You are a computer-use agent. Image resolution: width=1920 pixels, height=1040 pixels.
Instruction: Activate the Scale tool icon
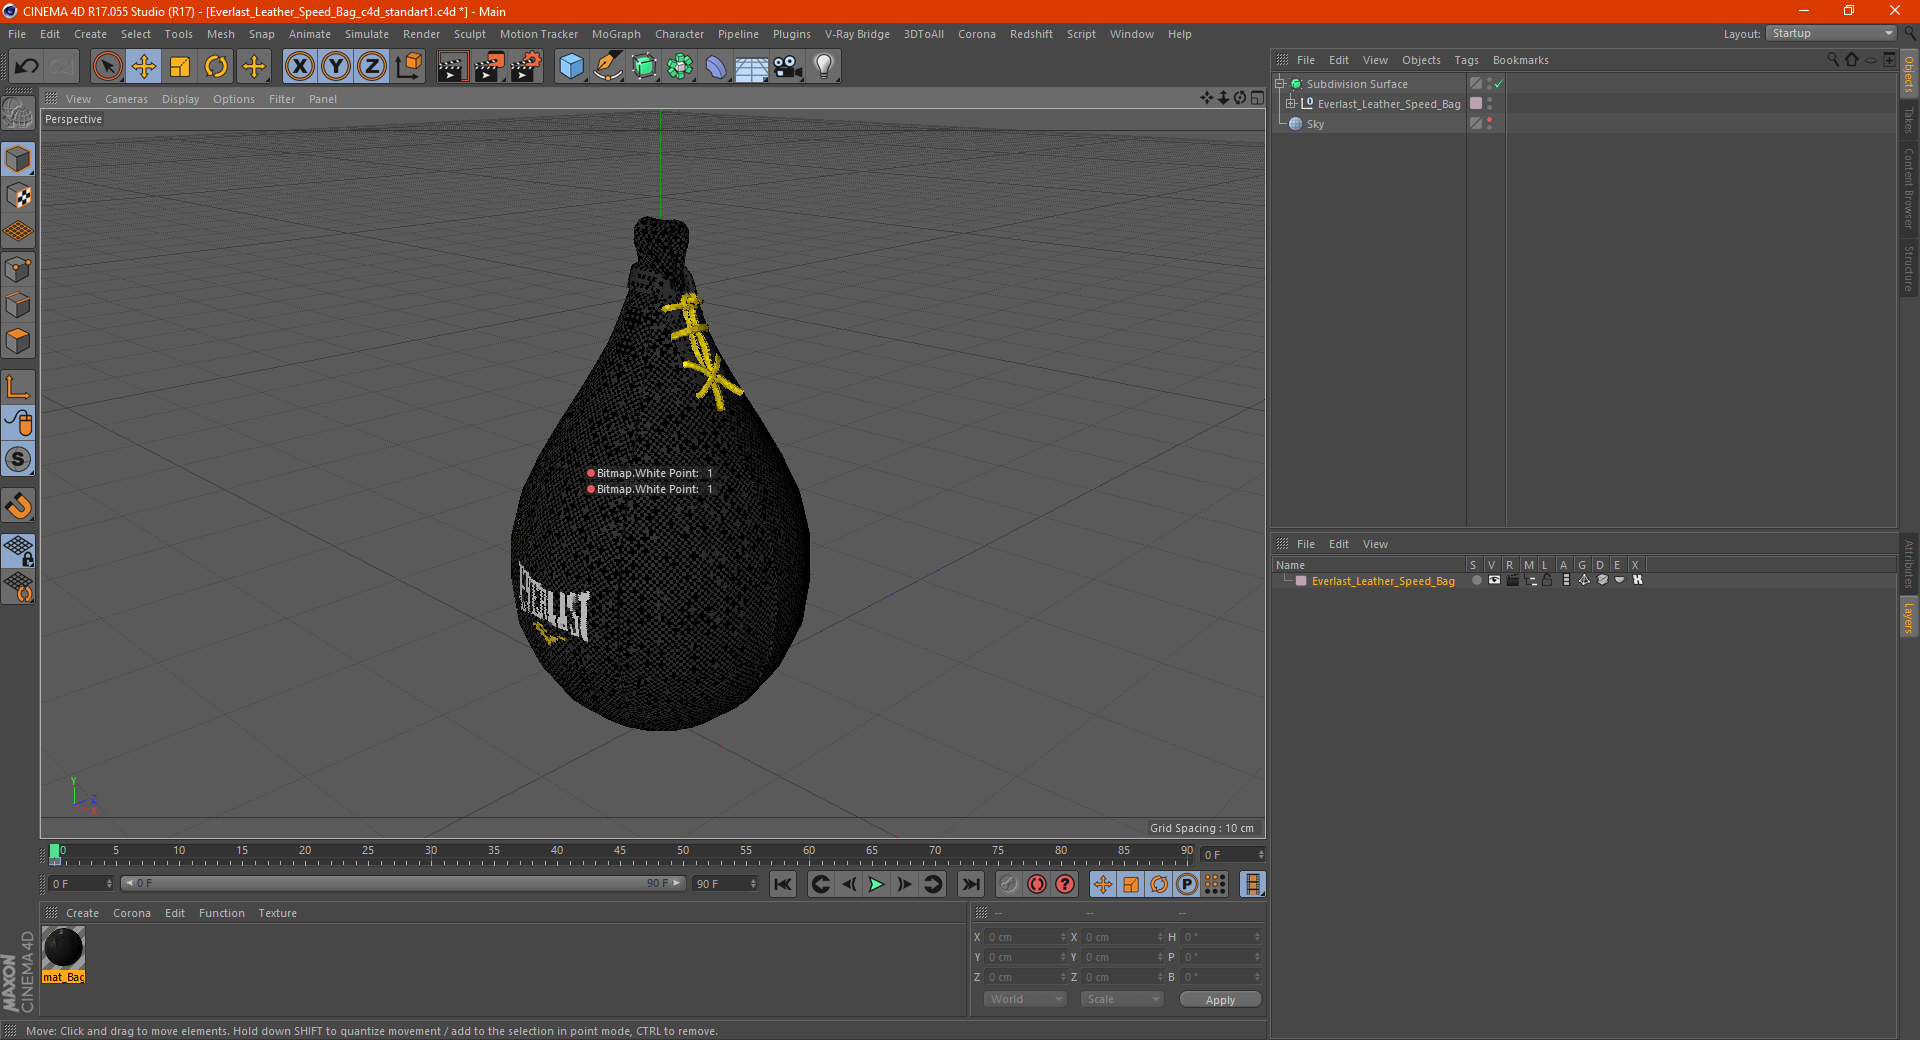point(180,67)
